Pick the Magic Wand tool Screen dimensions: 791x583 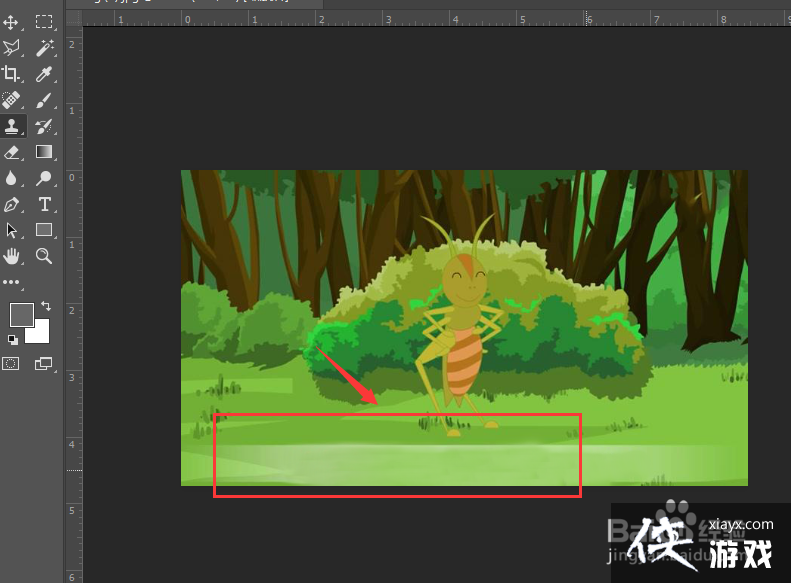coord(44,48)
